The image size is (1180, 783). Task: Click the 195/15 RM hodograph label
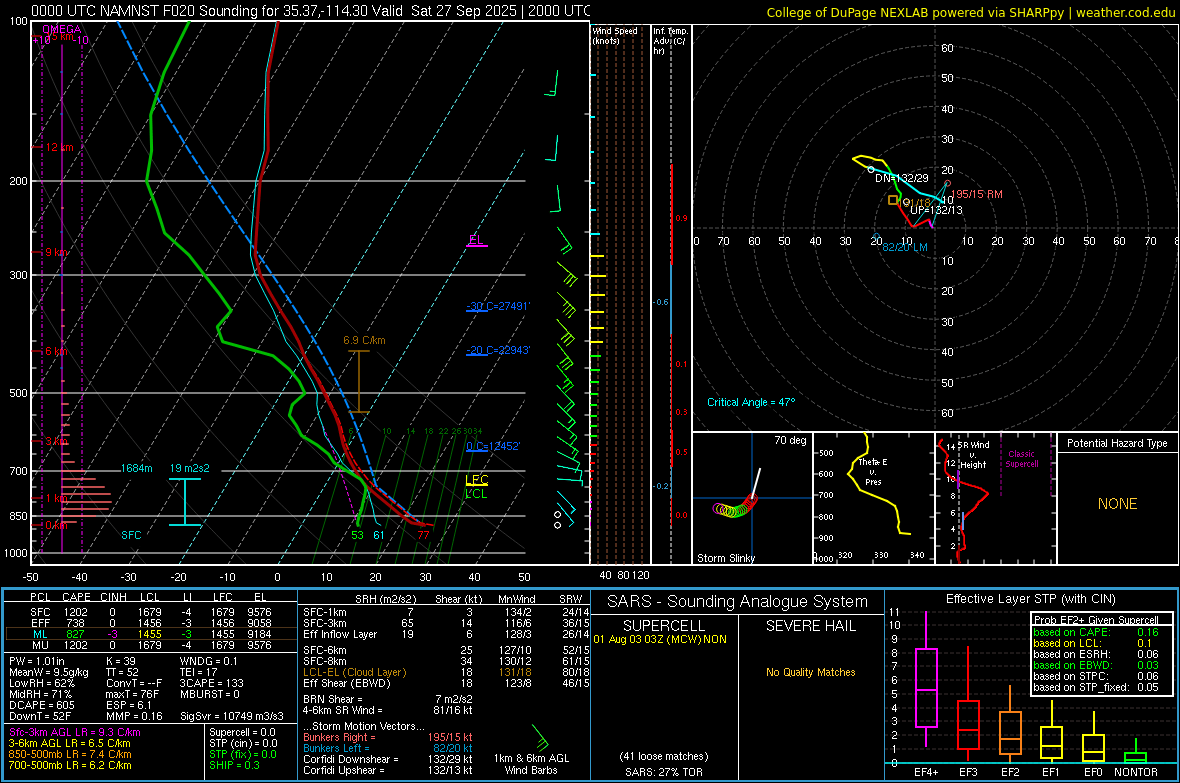pyautogui.click(x=977, y=194)
